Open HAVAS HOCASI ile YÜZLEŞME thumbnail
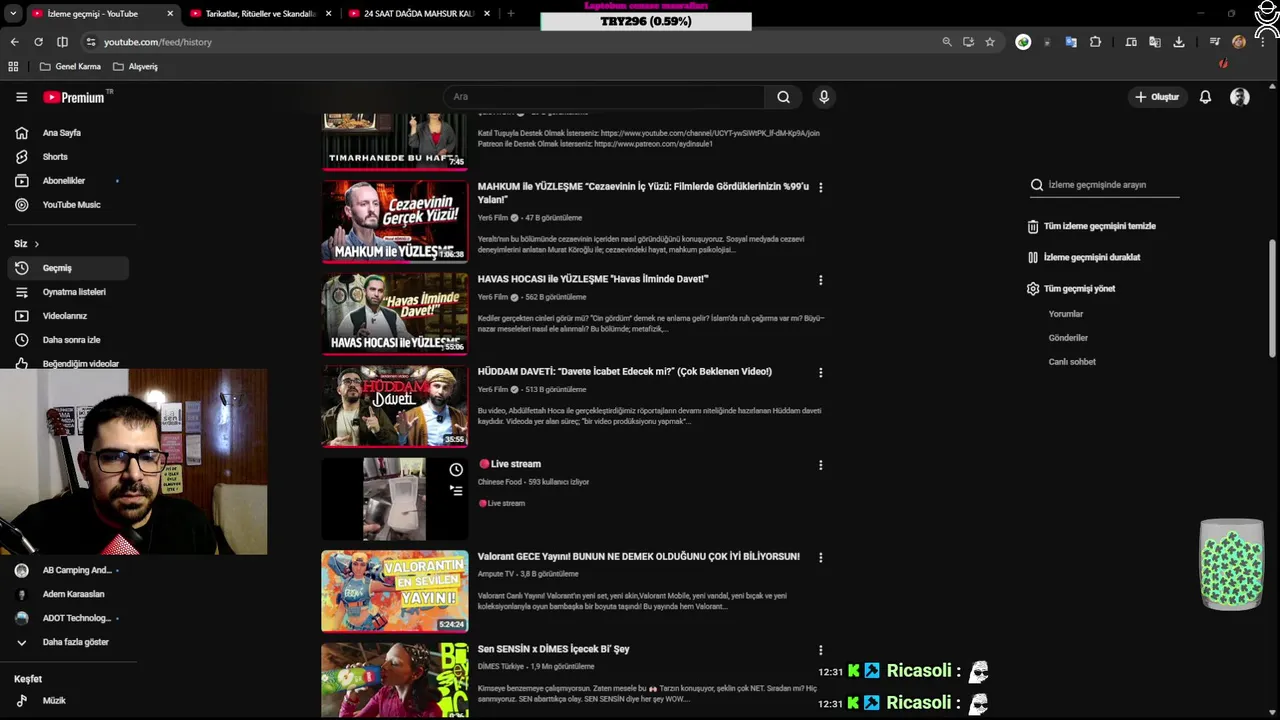Image resolution: width=1280 pixels, height=720 pixels. point(394,313)
